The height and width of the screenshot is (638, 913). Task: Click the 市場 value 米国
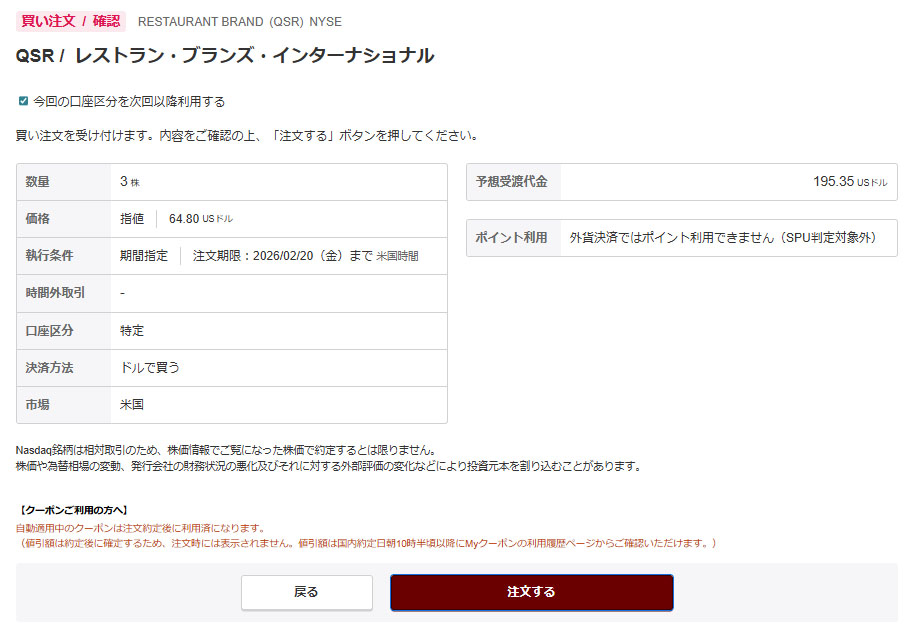[x=132, y=405]
